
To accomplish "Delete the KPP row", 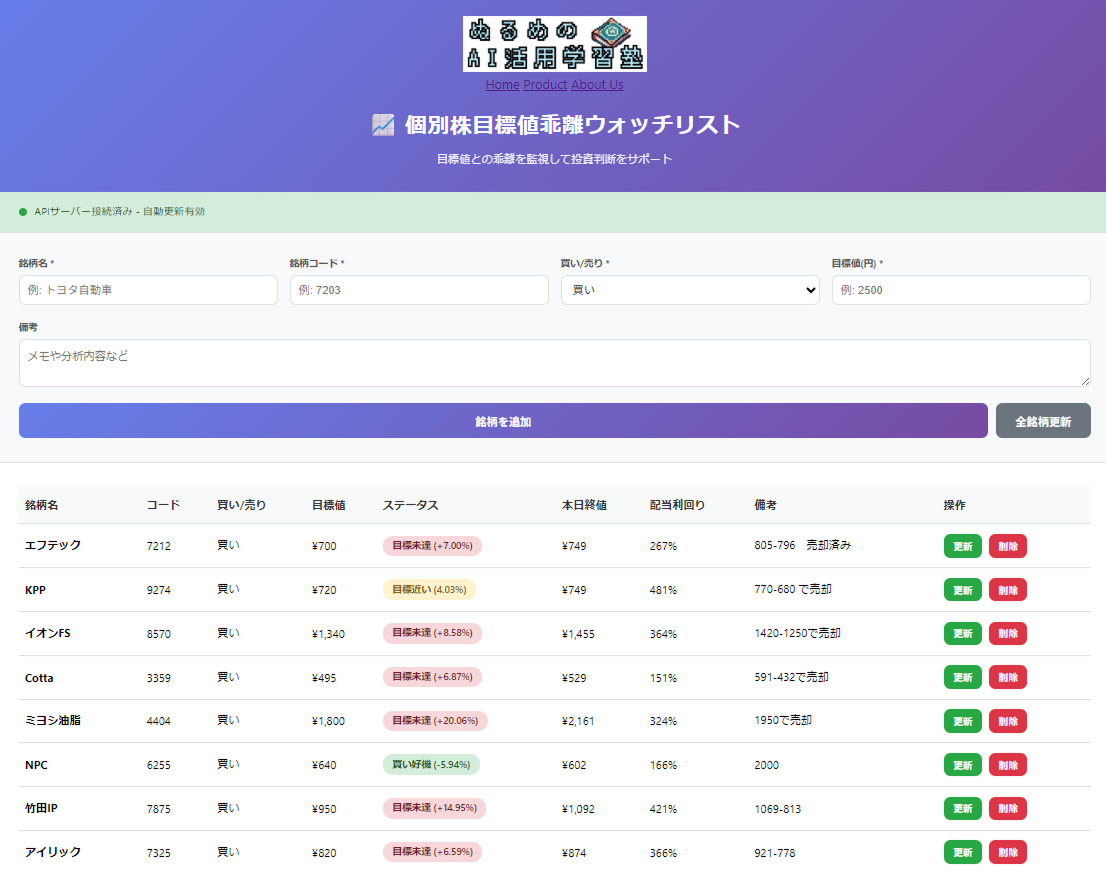I will tap(1007, 590).
